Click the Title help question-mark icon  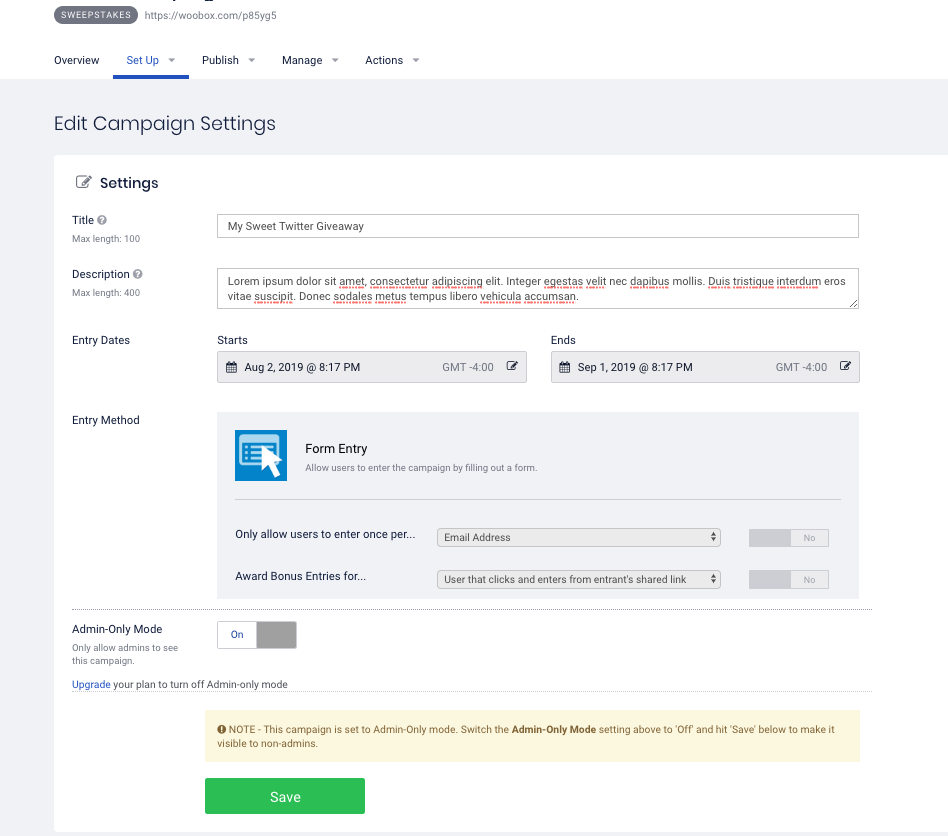click(x=102, y=220)
